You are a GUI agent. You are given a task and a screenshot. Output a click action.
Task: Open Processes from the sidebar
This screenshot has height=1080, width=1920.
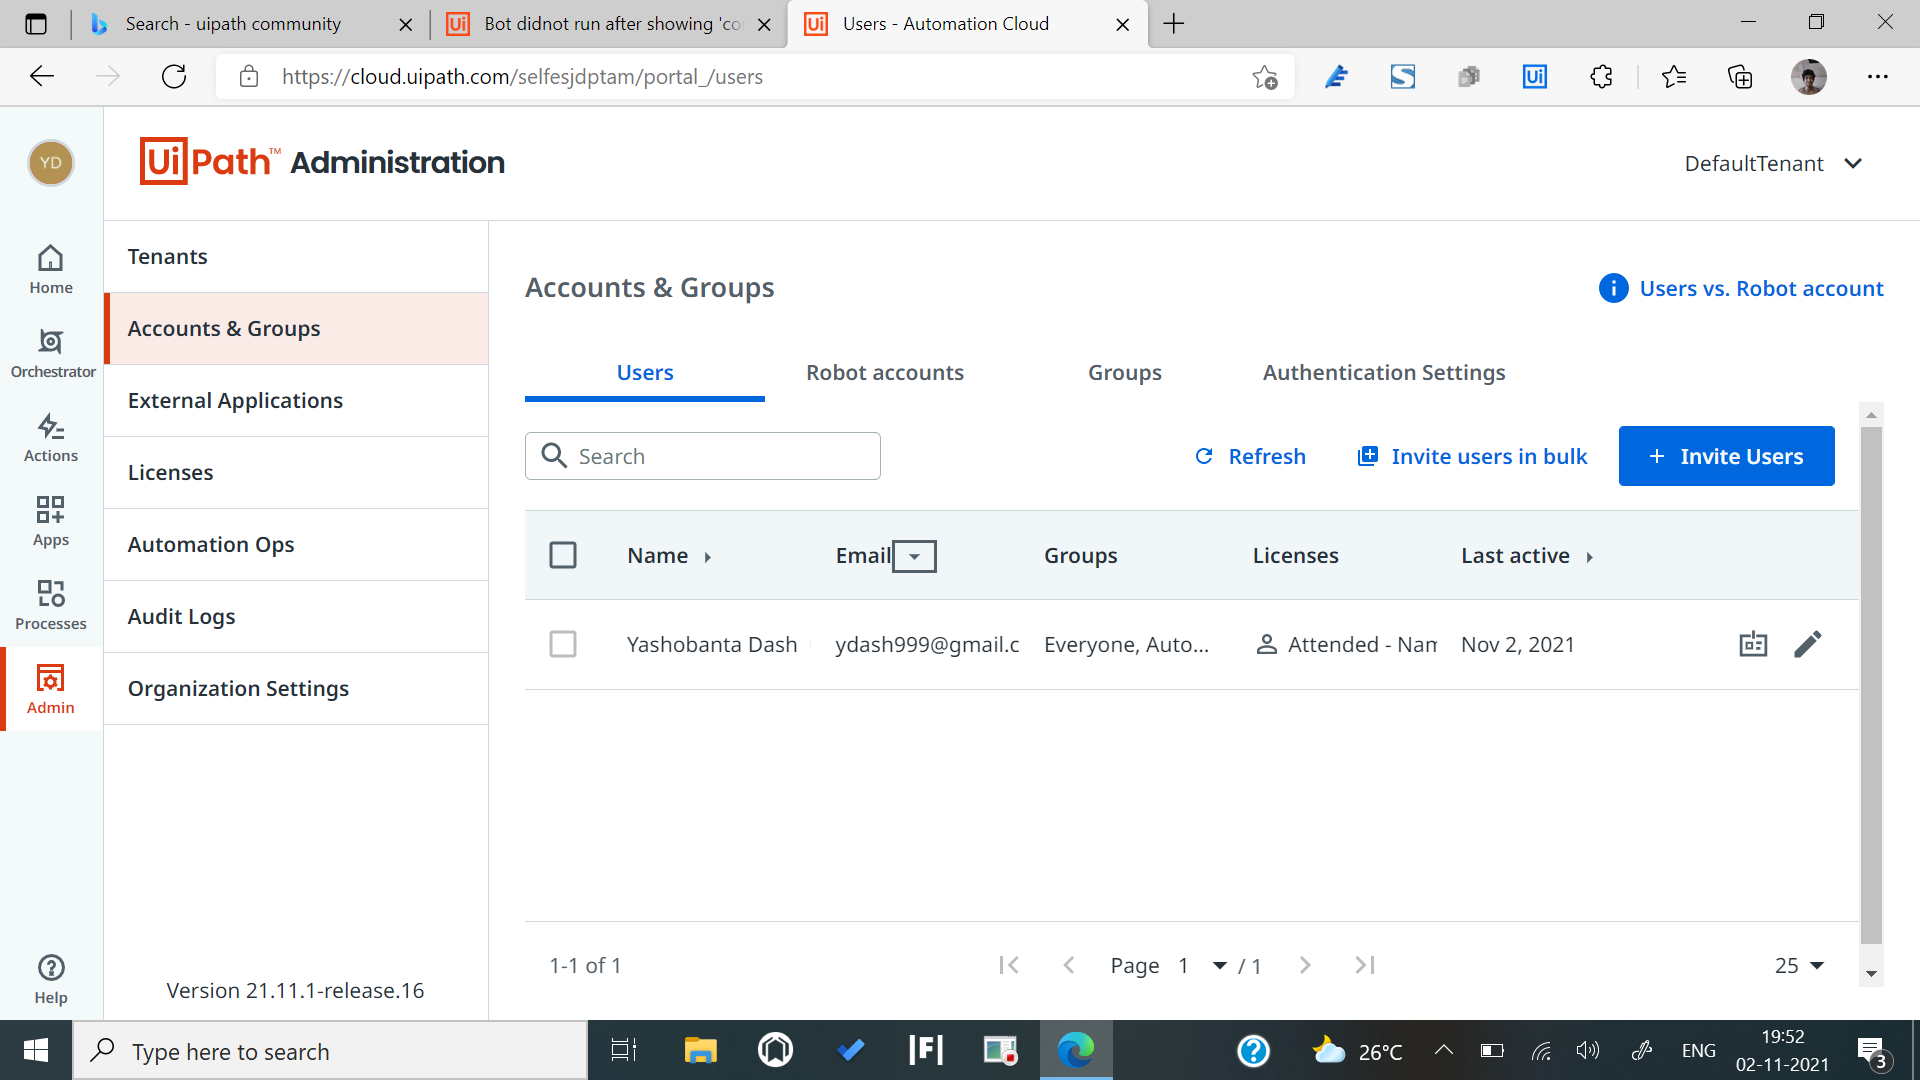(51, 605)
